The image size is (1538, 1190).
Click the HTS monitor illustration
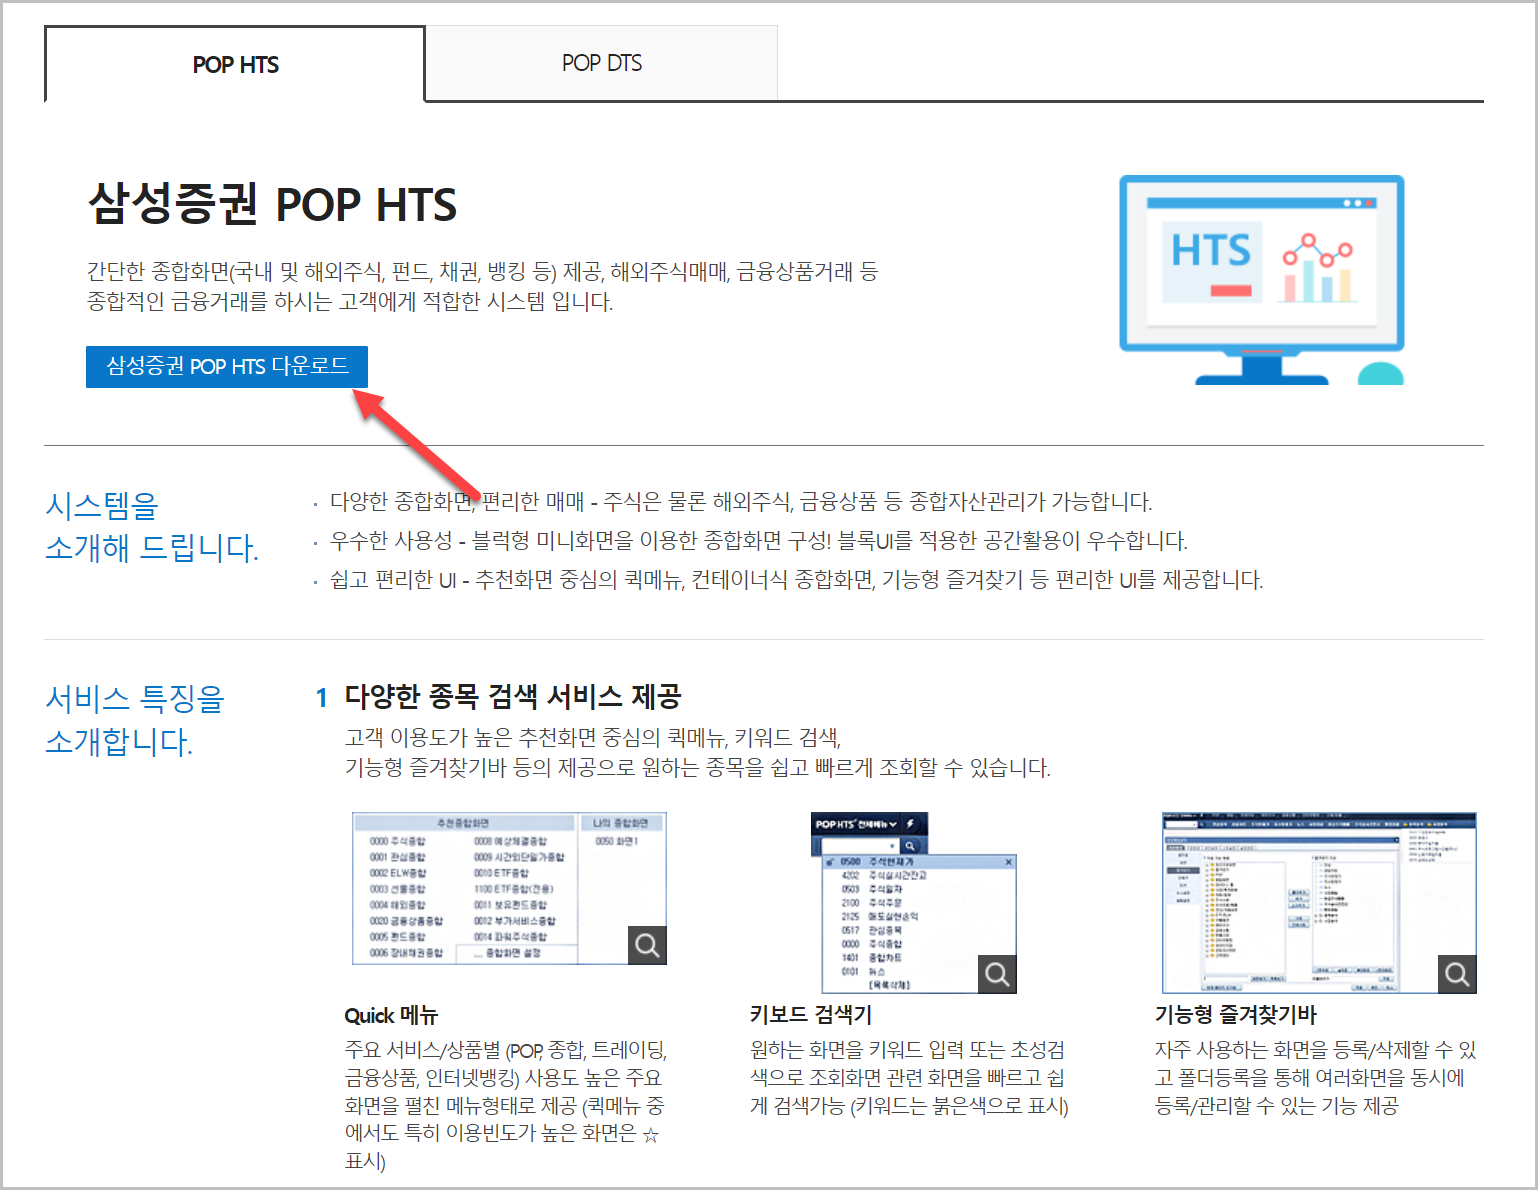pos(1262,280)
